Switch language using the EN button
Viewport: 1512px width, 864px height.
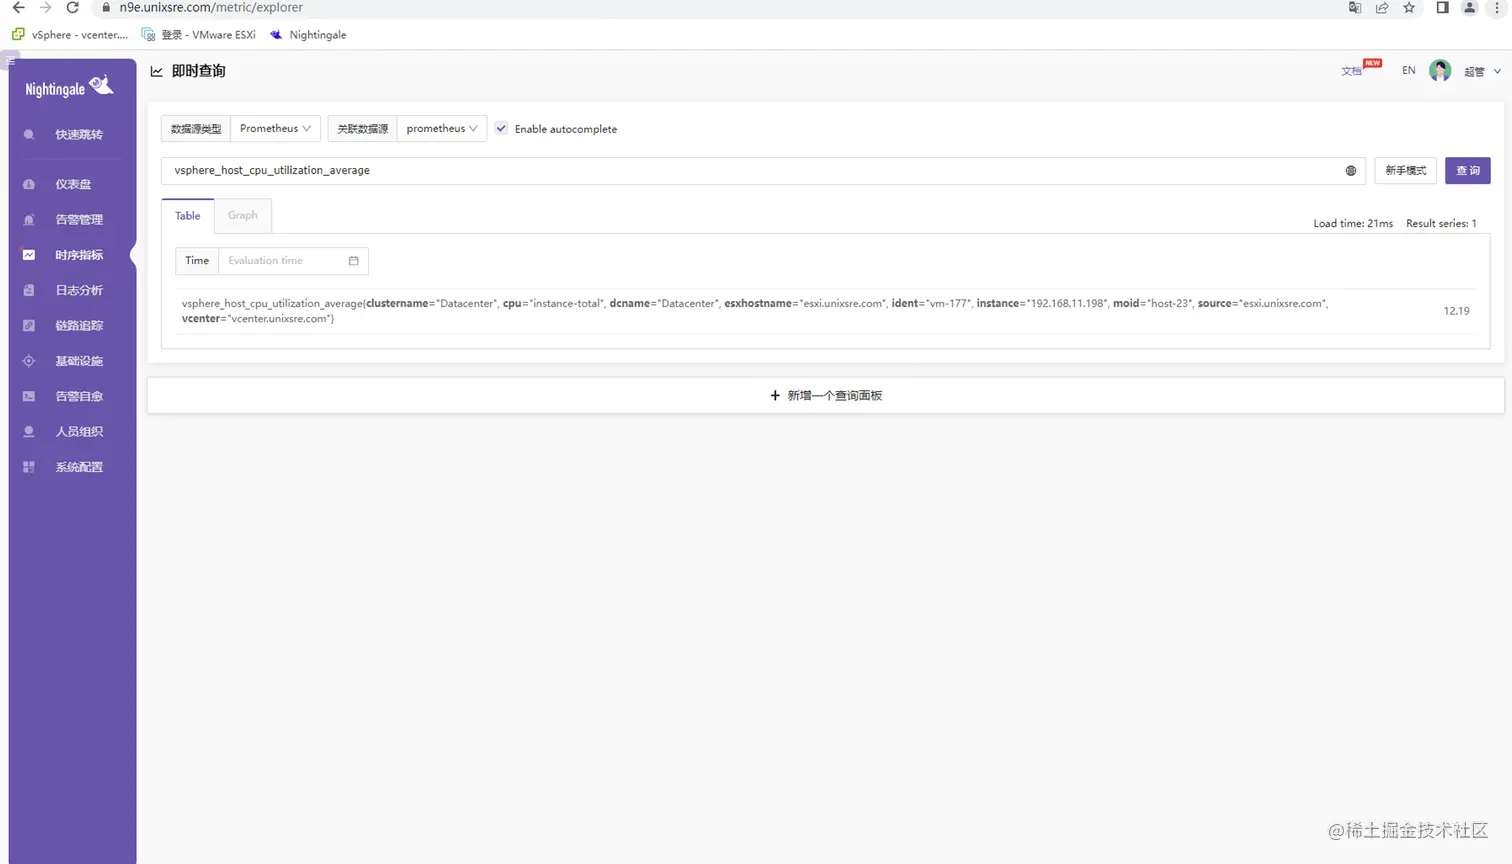tap(1408, 70)
